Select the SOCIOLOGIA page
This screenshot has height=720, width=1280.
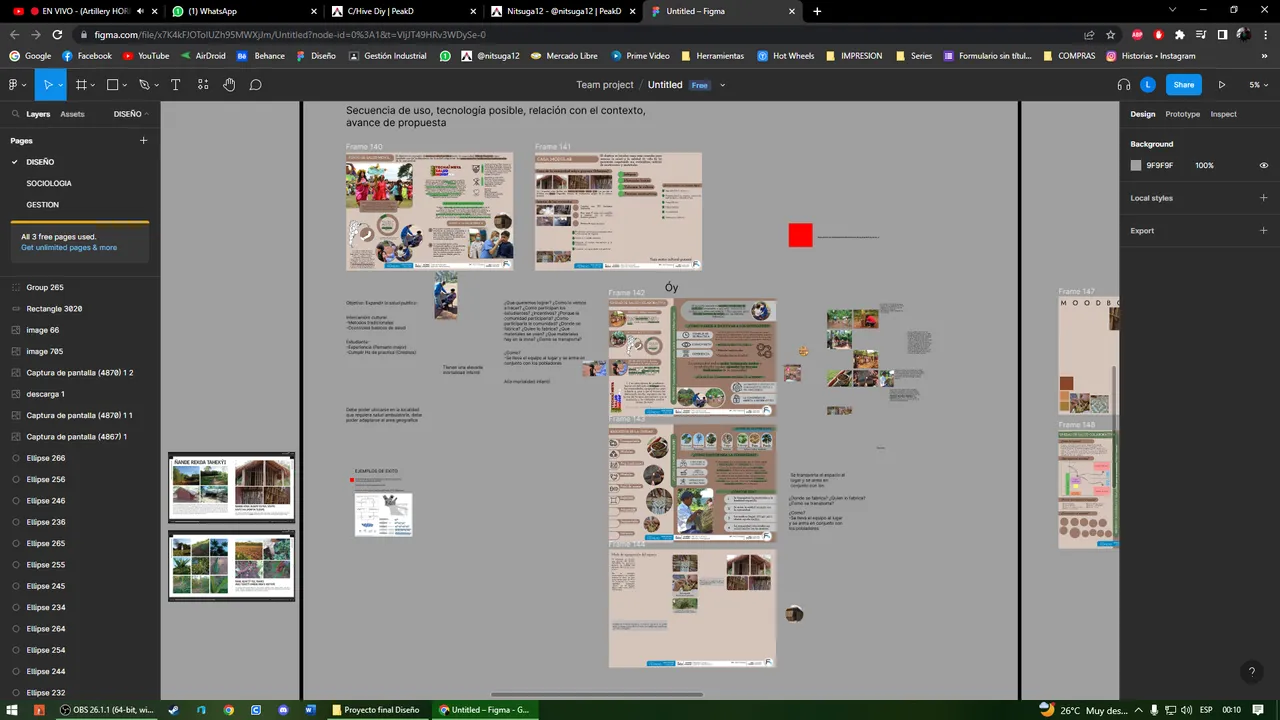pyautogui.click(x=49, y=183)
